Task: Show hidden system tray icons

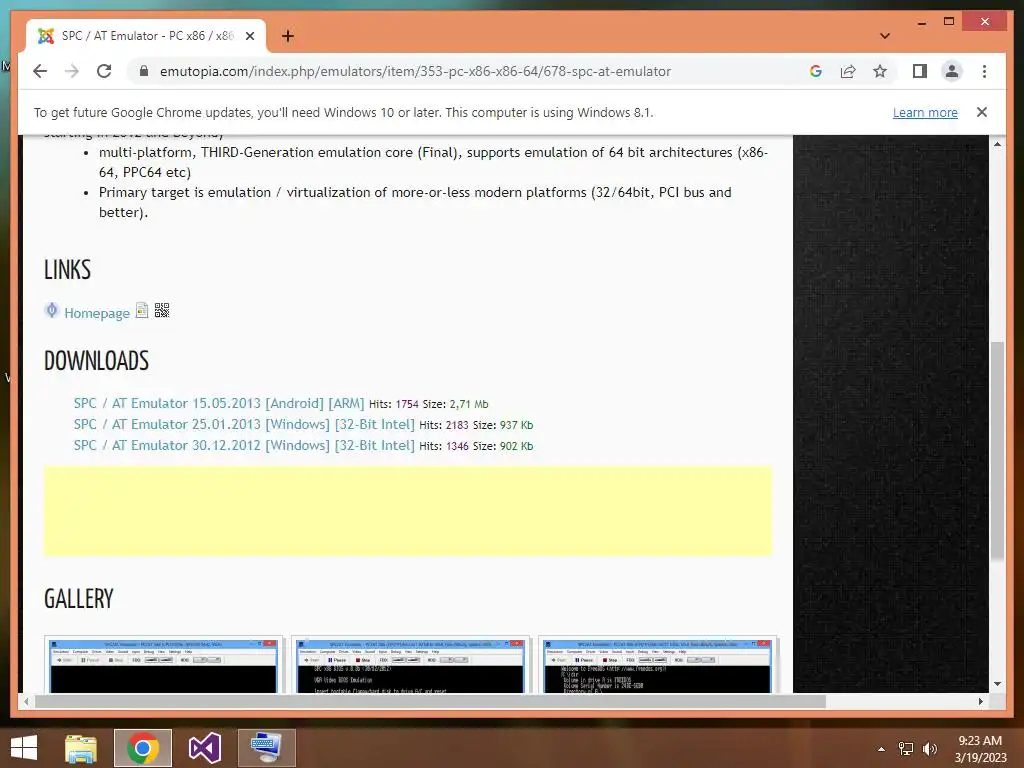Action: pyautogui.click(x=881, y=749)
